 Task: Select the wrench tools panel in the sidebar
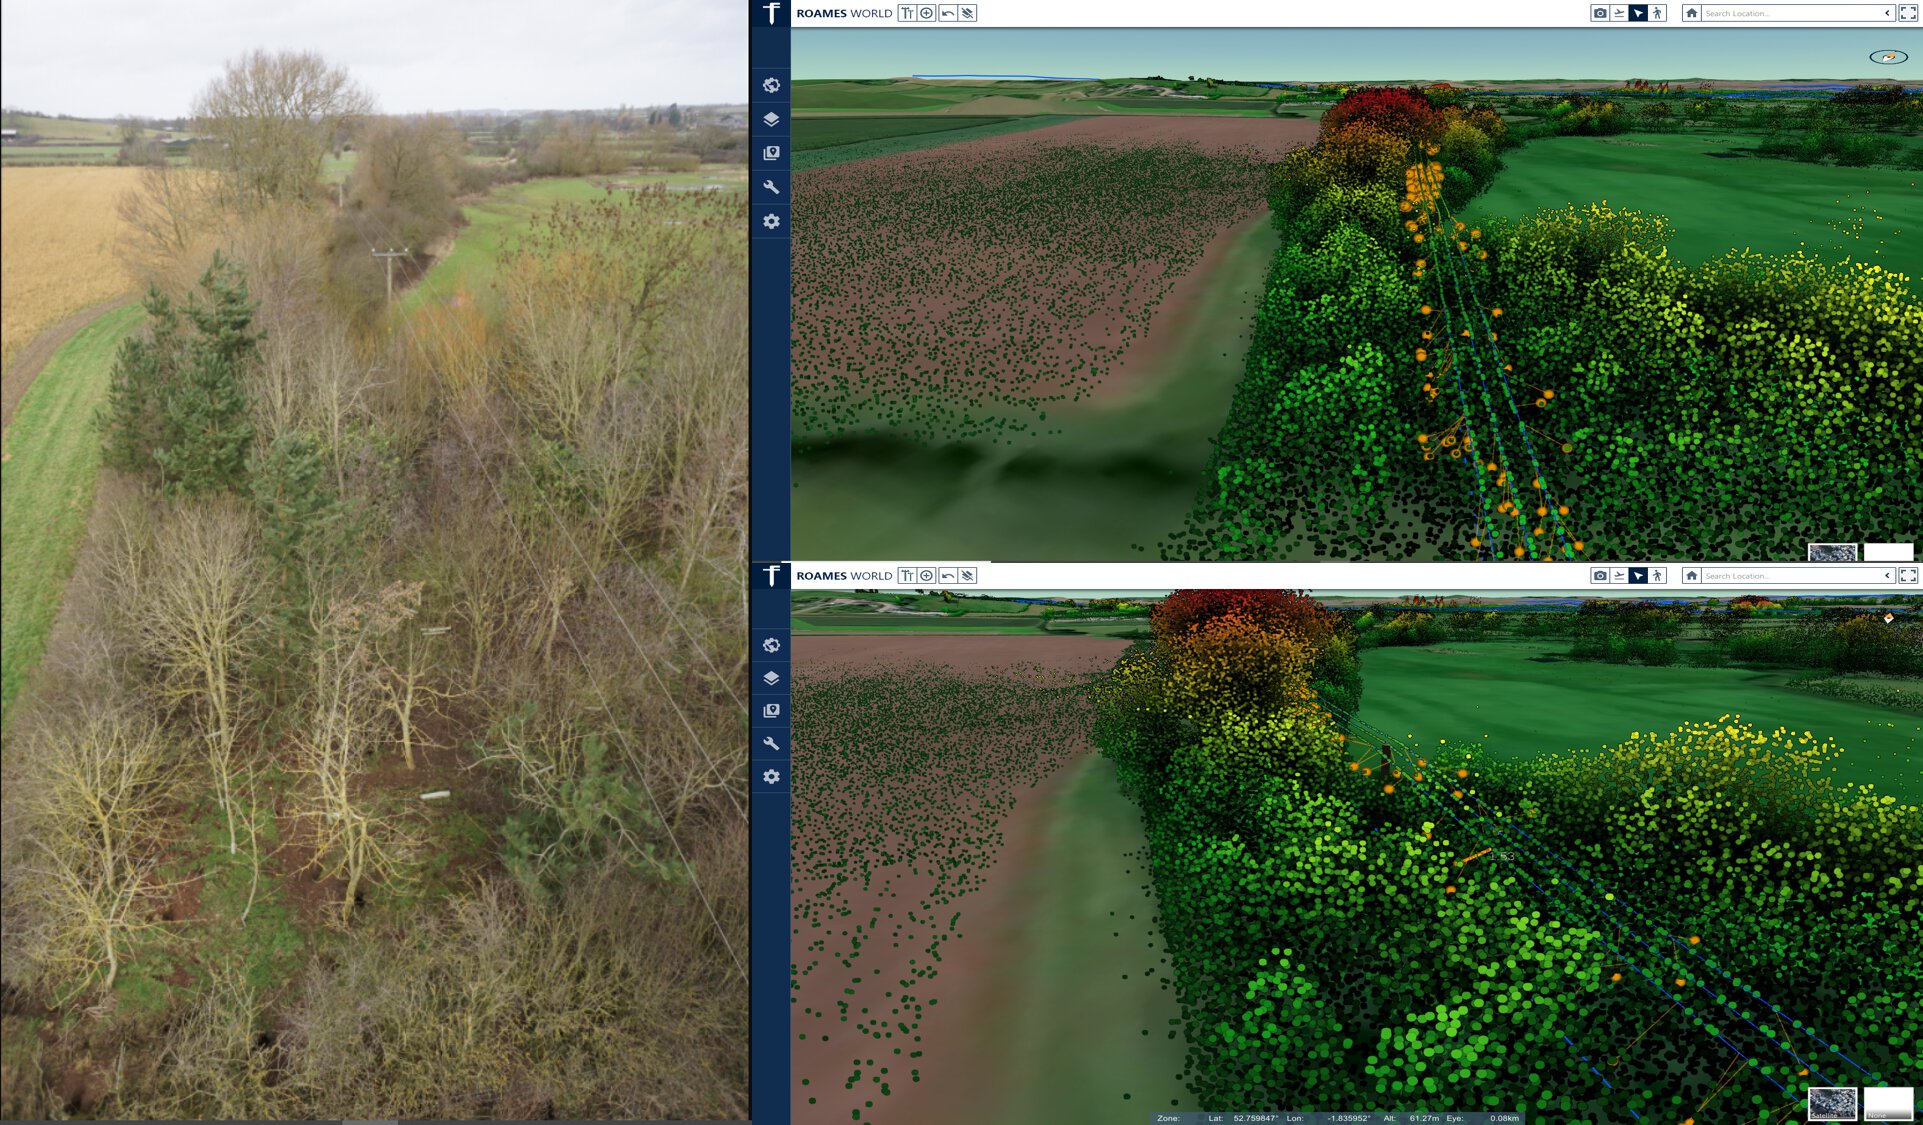pos(770,186)
